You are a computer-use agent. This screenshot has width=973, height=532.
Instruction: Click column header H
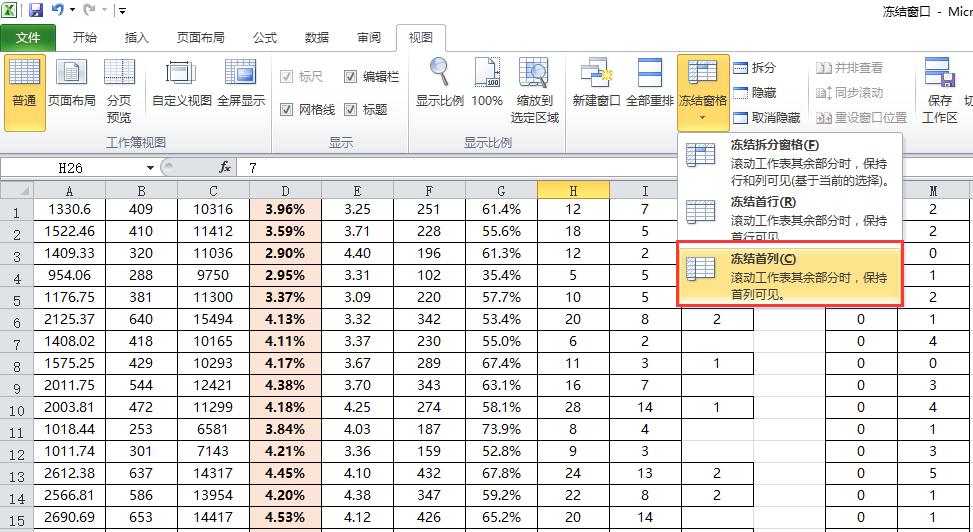pyautogui.click(x=573, y=190)
